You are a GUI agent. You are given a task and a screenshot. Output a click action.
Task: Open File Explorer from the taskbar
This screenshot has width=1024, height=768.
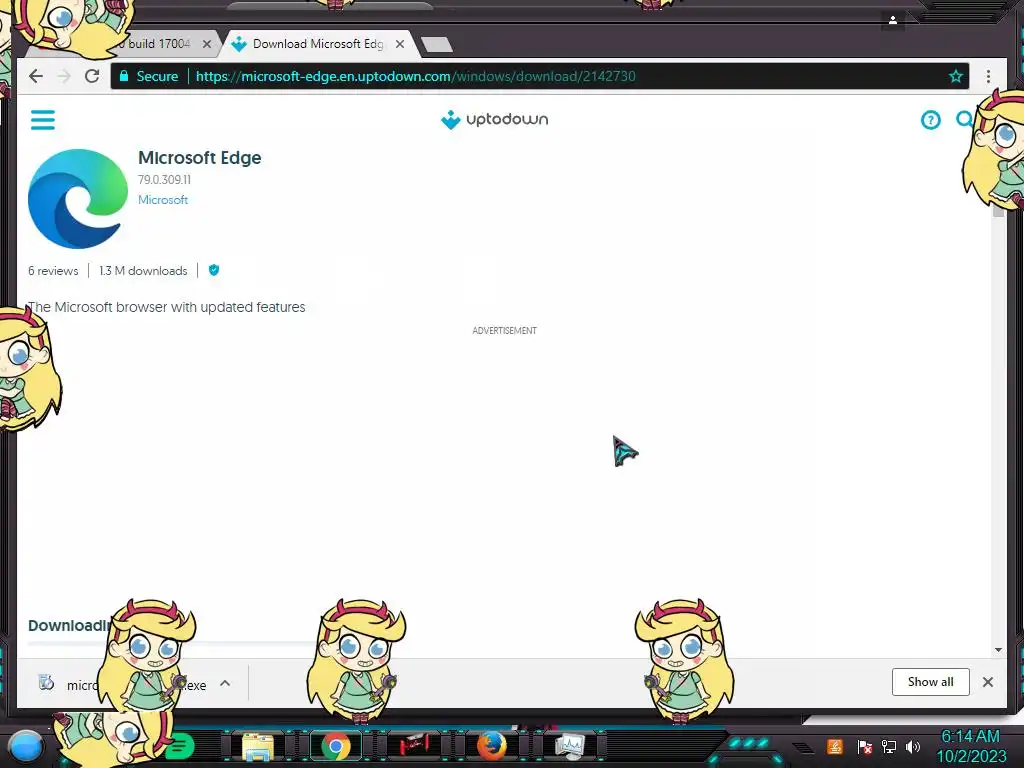pyautogui.click(x=258, y=746)
